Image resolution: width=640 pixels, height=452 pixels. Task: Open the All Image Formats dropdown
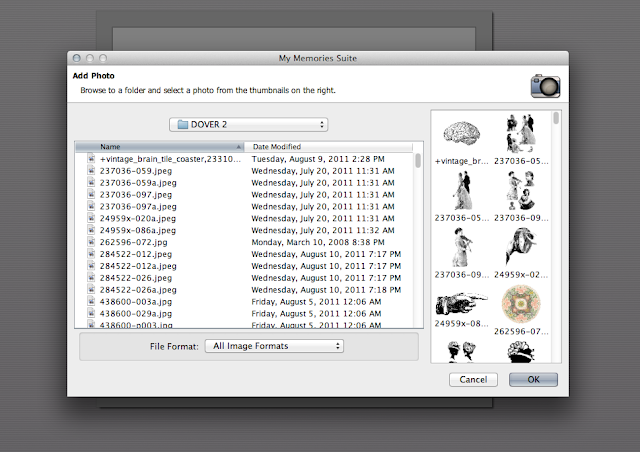click(x=274, y=346)
